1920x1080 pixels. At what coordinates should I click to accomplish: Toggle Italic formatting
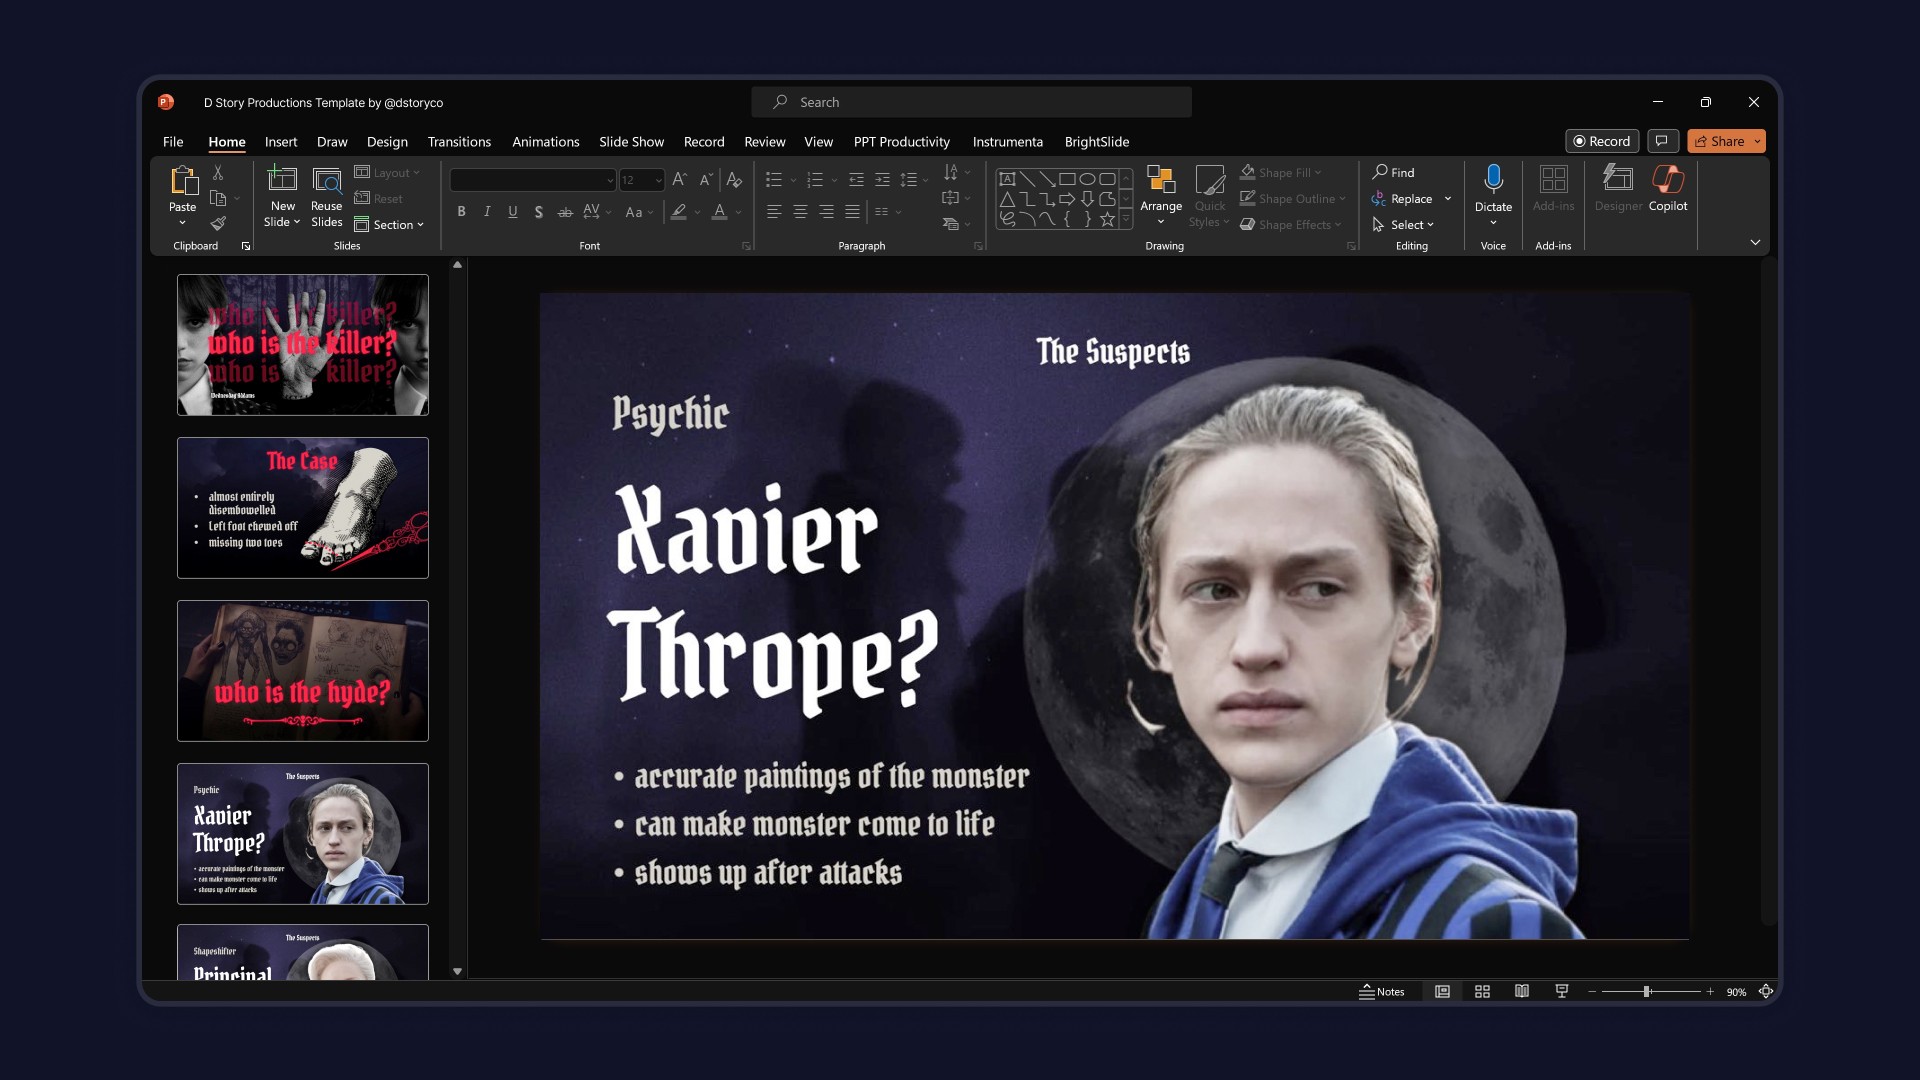click(487, 211)
